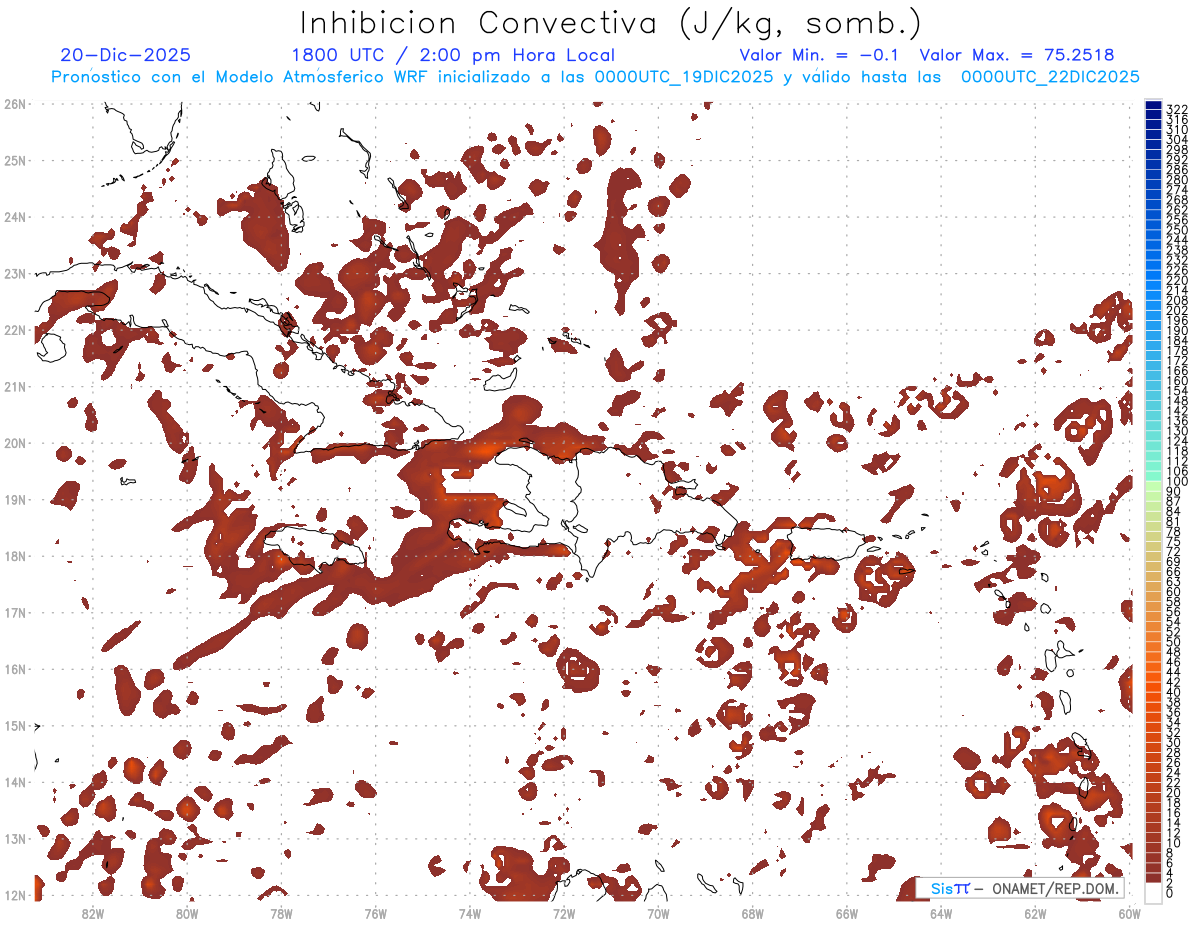
Task: Click the '72W' longitude label
Action: (x=564, y=913)
